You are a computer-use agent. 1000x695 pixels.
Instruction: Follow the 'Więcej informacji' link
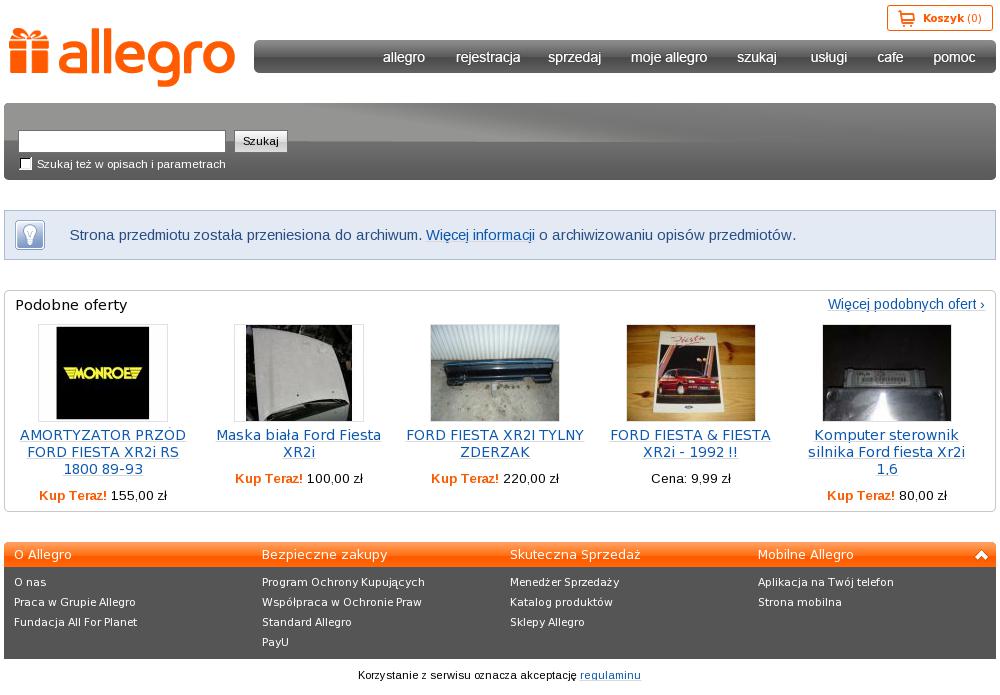(x=480, y=235)
